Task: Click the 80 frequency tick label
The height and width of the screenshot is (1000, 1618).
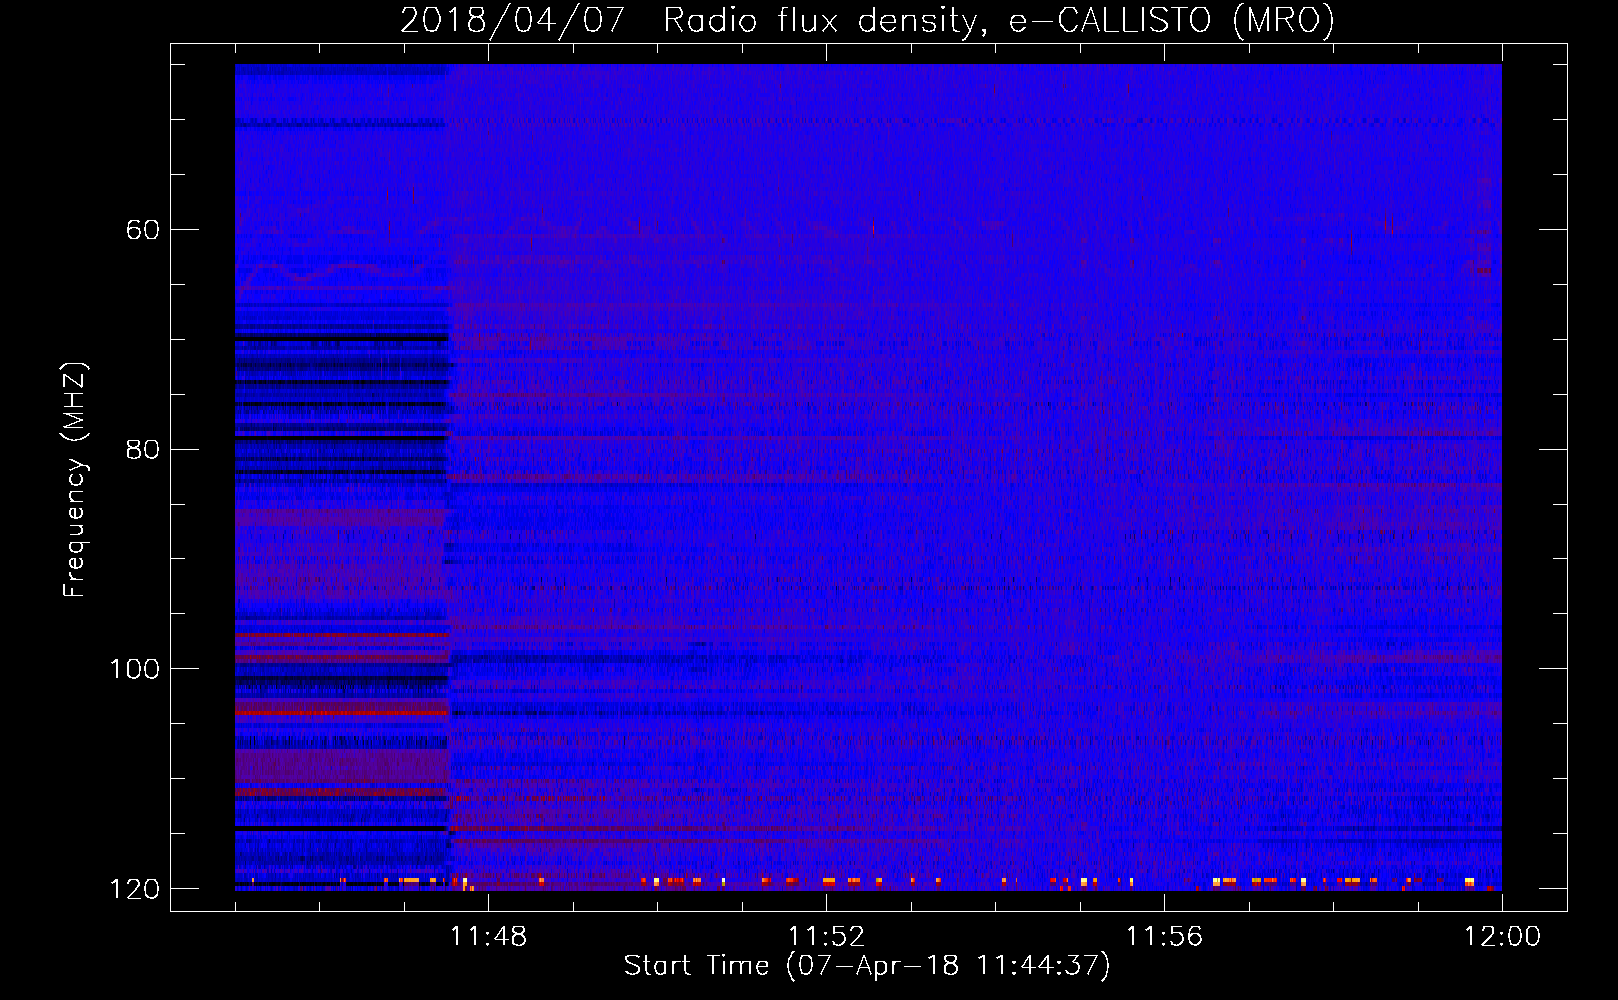Action: (x=142, y=449)
